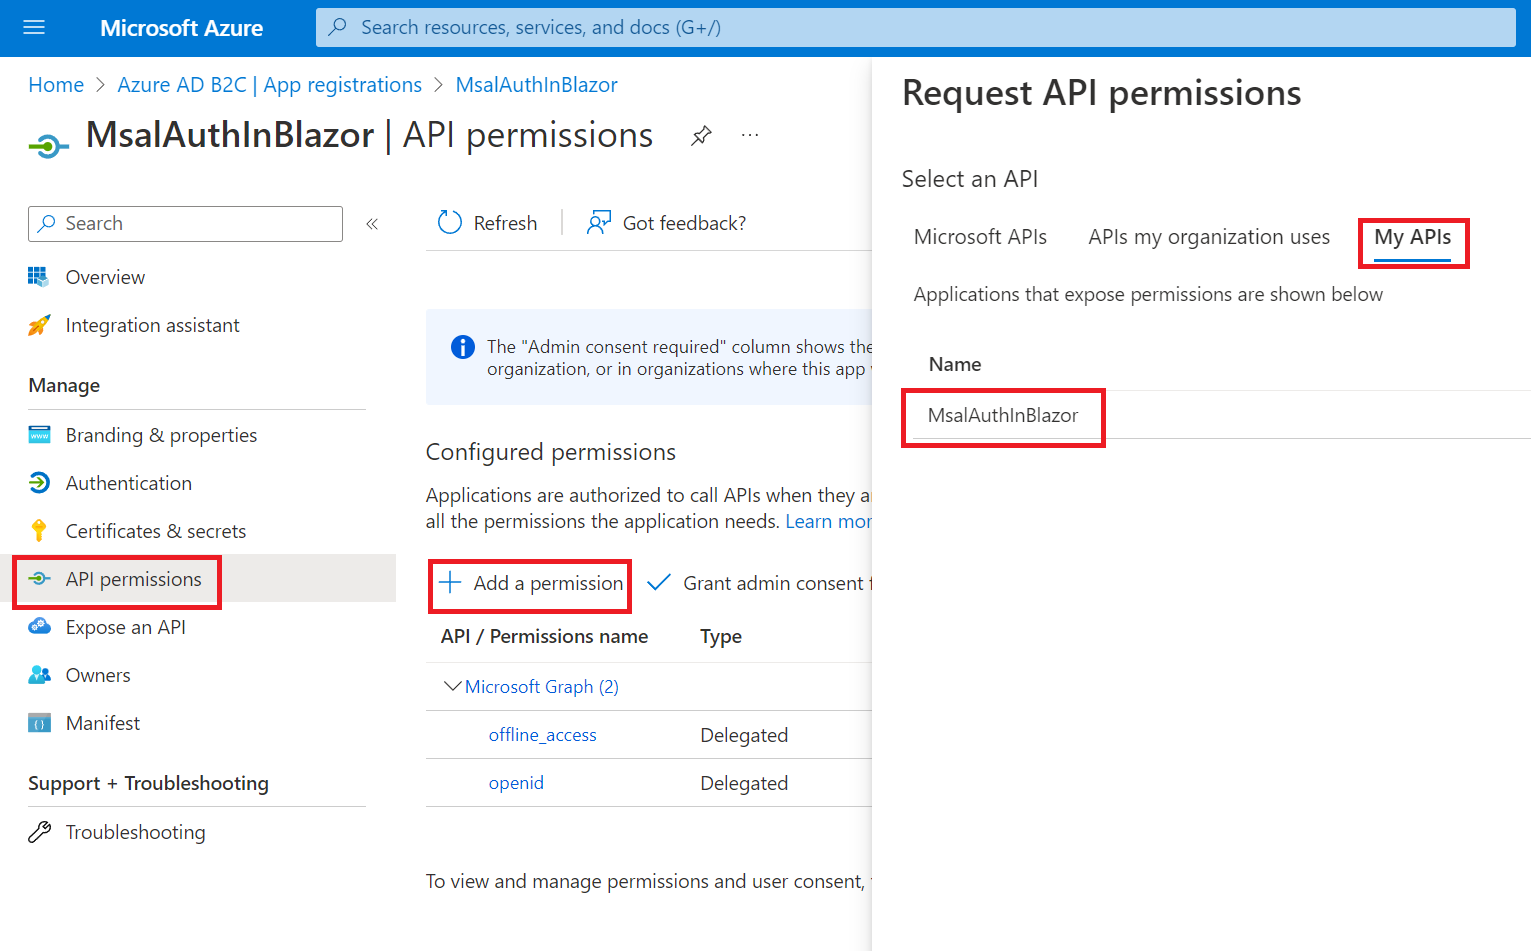Sort by API / Permissions name column

(x=545, y=636)
